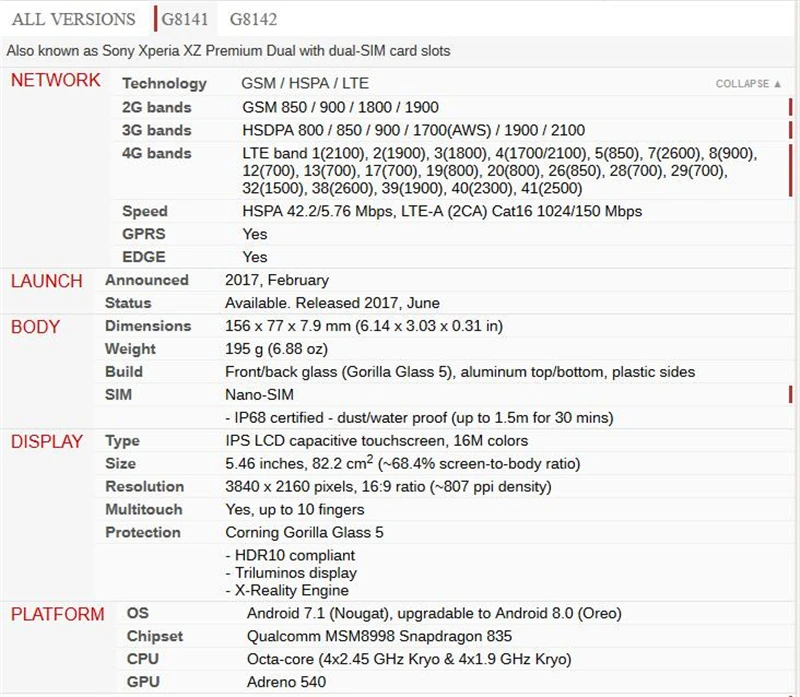Click the 195 g (6.88 oz) value
Image resolution: width=800 pixels, height=697 pixels.
pyautogui.click(x=276, y=349)
